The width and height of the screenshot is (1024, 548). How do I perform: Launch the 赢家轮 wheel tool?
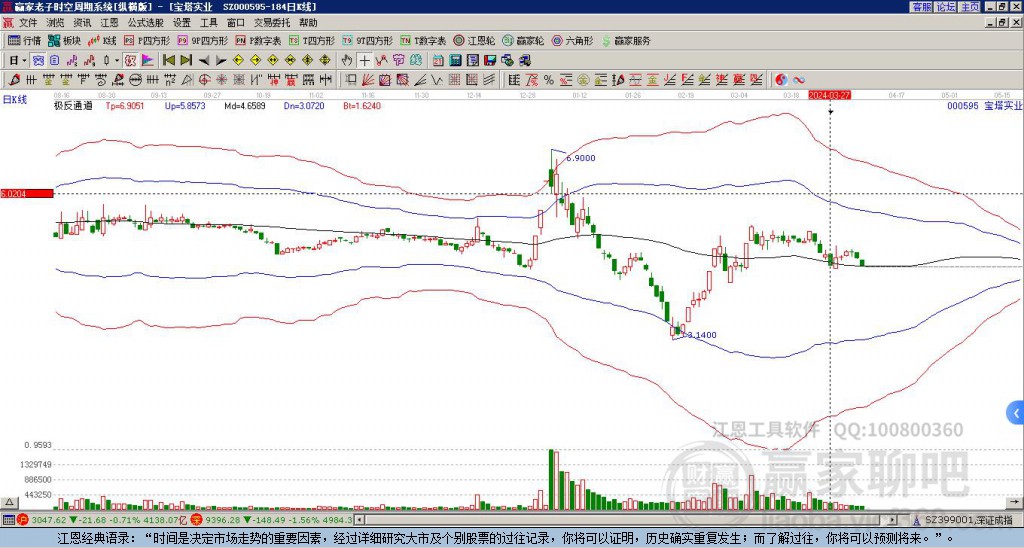coord(523,40)
